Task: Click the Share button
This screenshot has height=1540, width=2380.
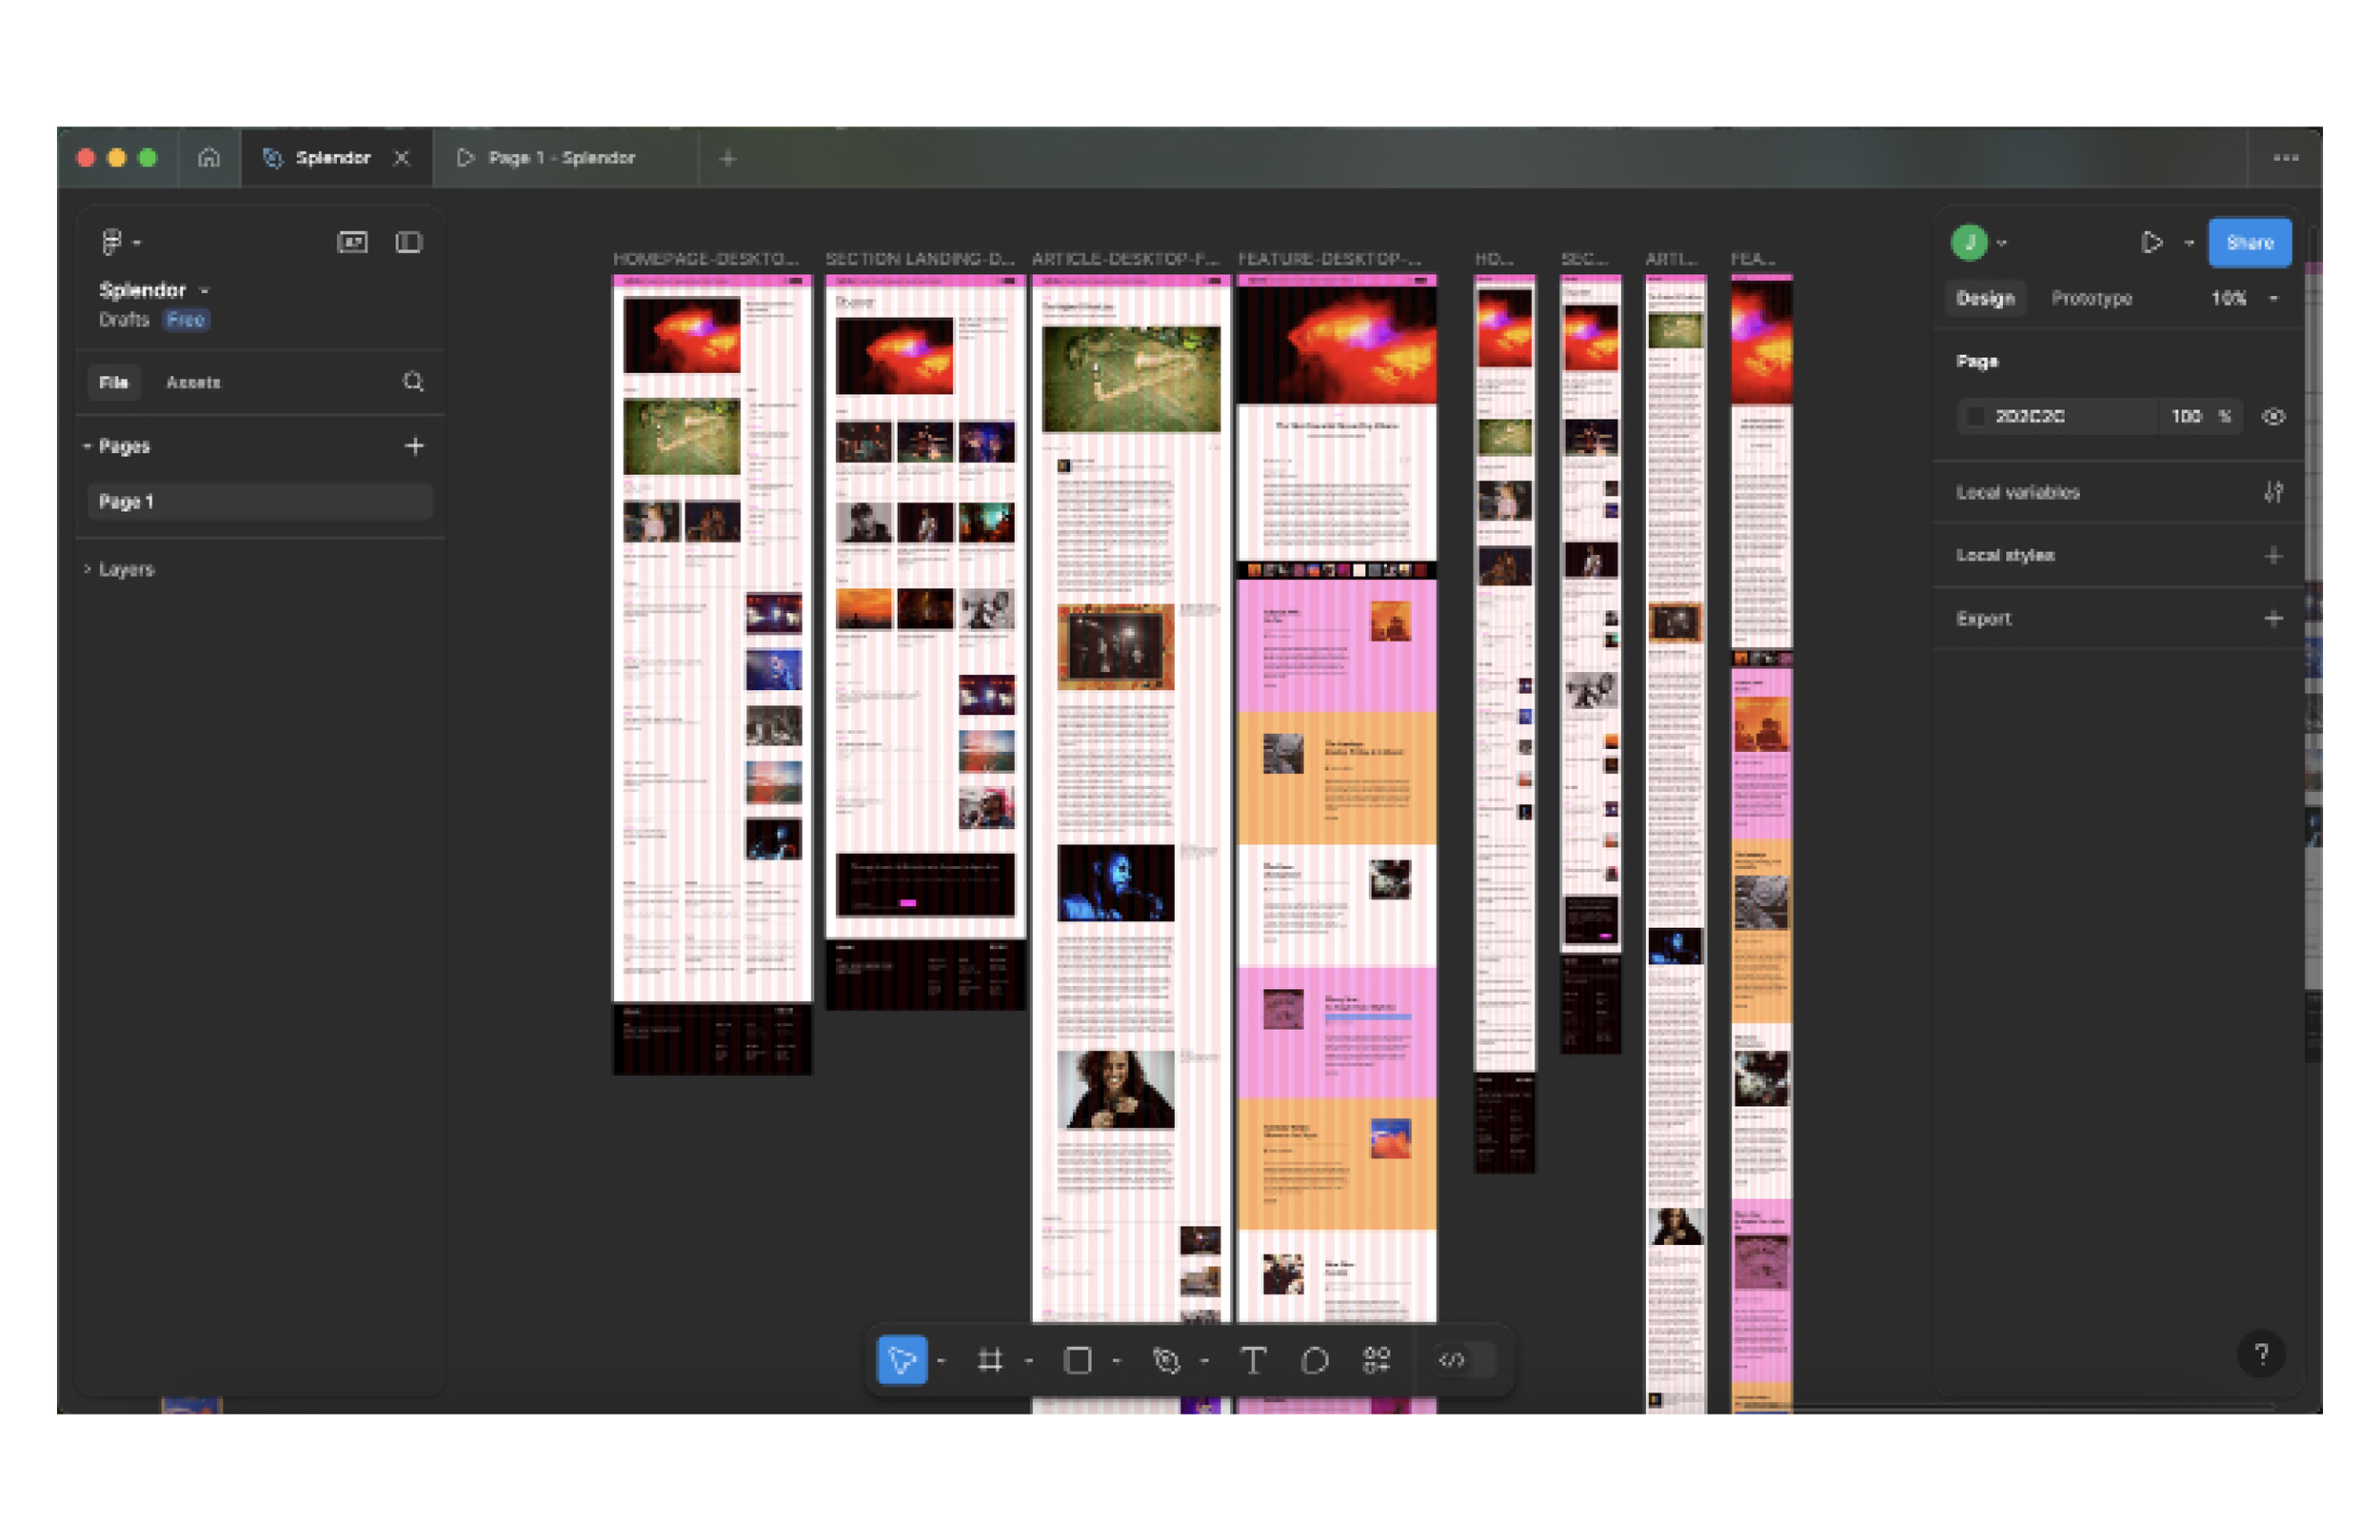Action: coord(2249,242)
